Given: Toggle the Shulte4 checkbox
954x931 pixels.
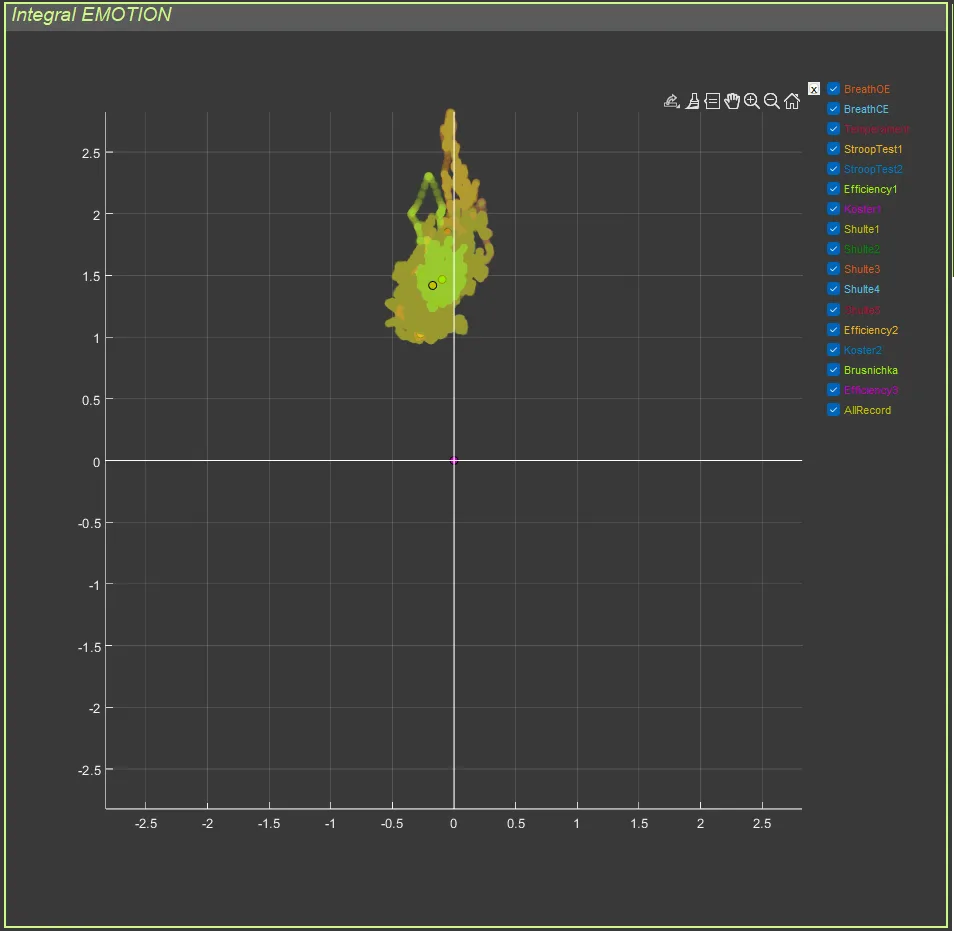Looking at the screenshot, I should click(834, 289).
